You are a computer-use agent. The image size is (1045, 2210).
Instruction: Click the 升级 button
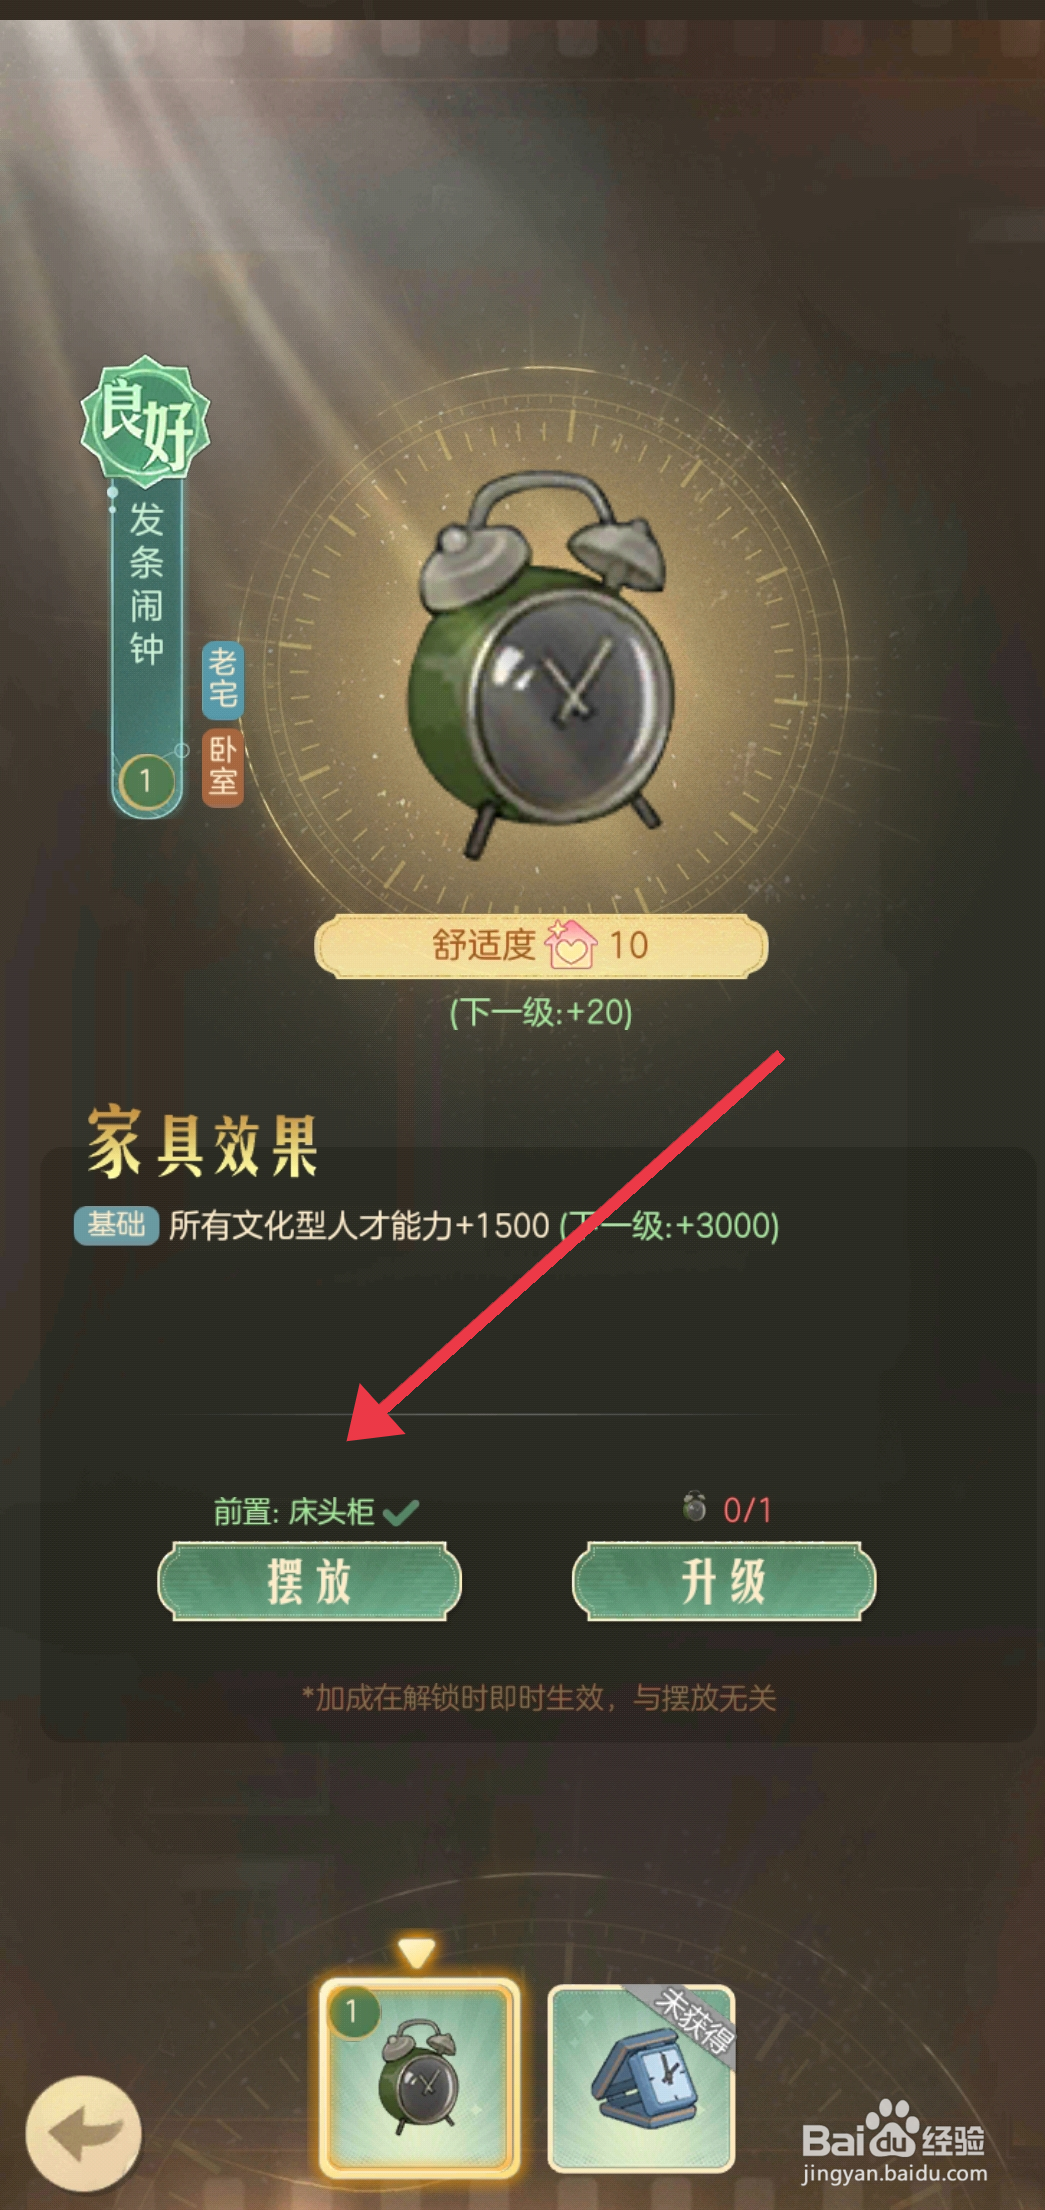pos(724,1581)
